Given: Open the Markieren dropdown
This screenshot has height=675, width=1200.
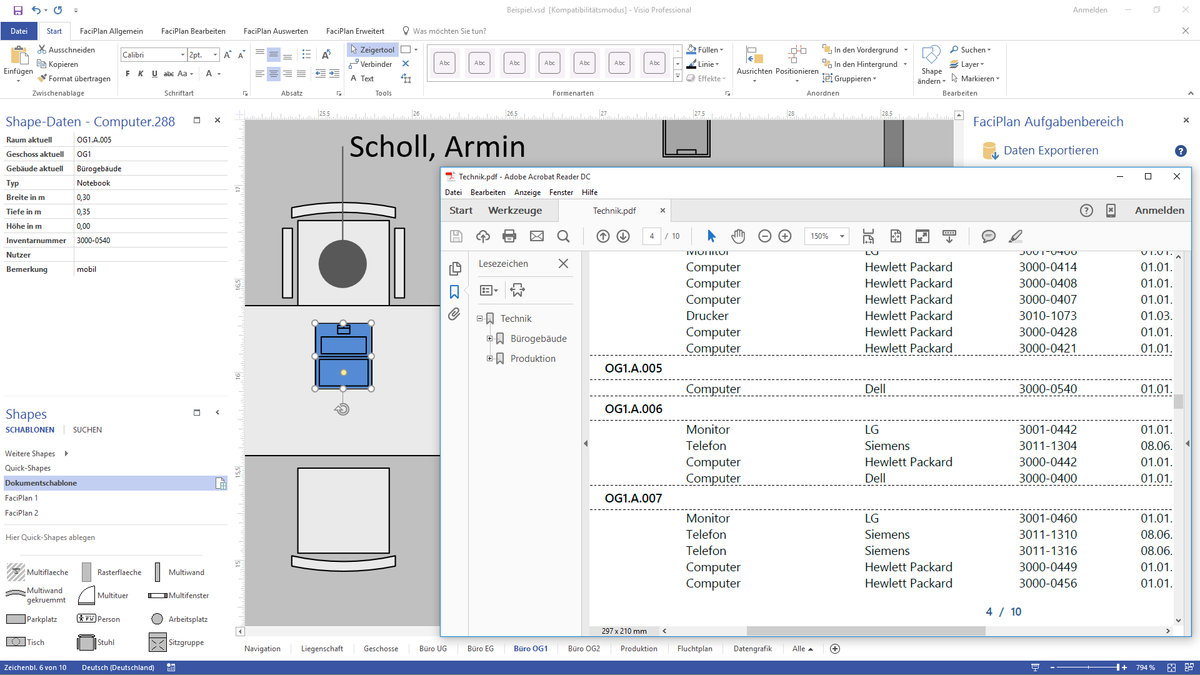Looking at the screenshot, I should click(x=975, y=78).
